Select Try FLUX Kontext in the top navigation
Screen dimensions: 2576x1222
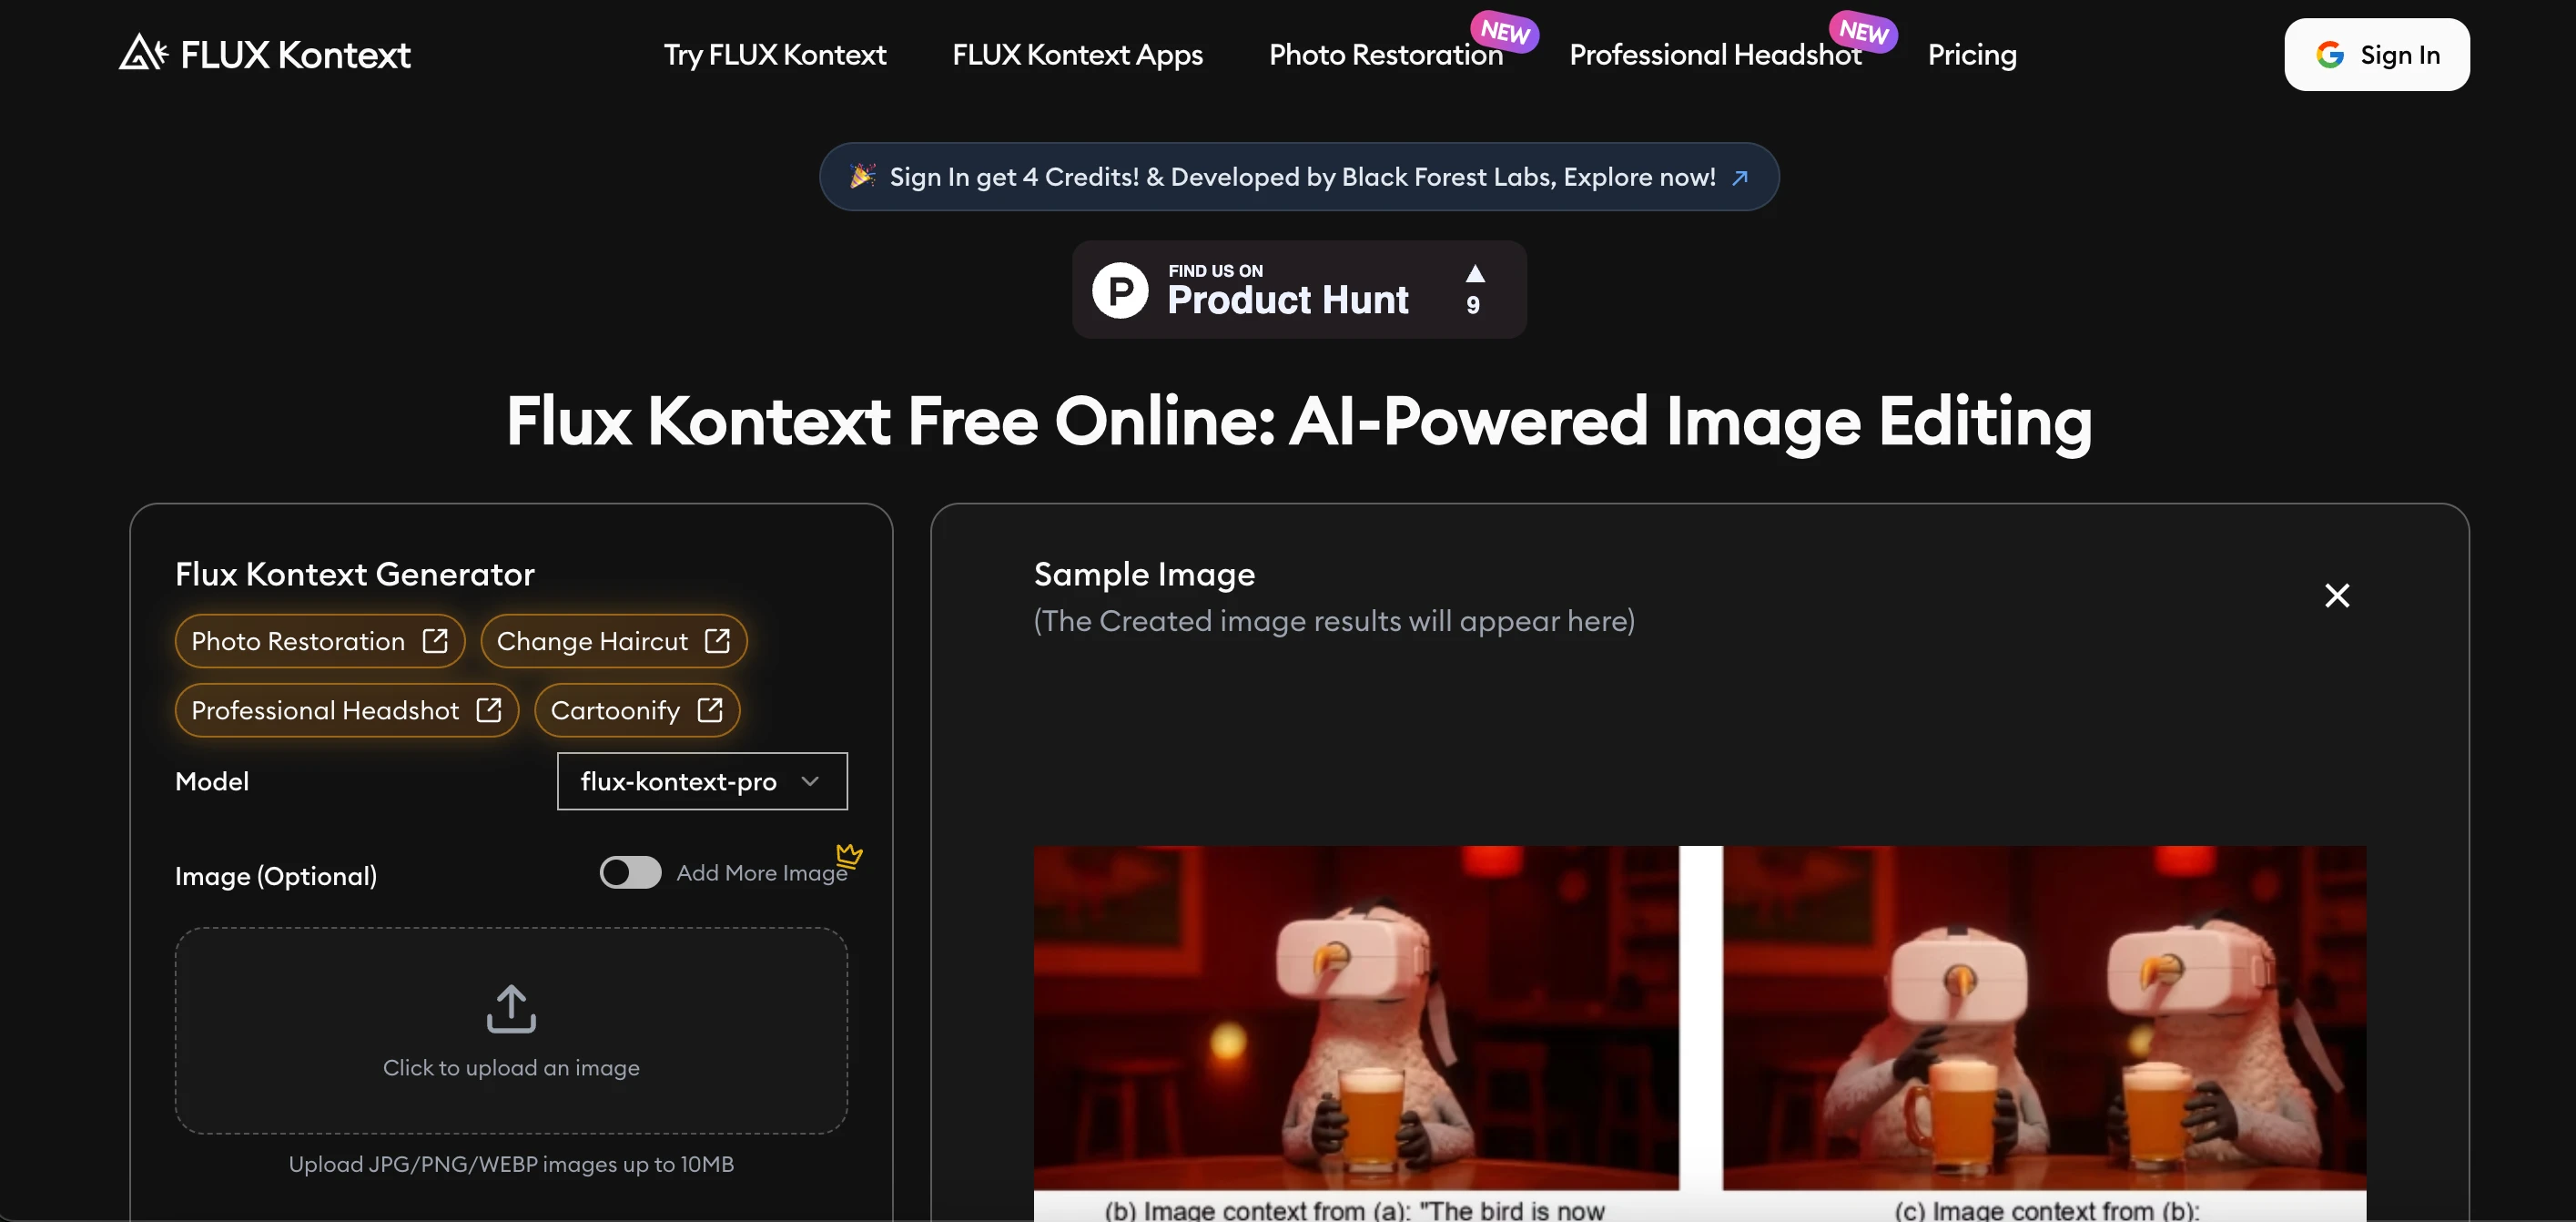(774, 55)
